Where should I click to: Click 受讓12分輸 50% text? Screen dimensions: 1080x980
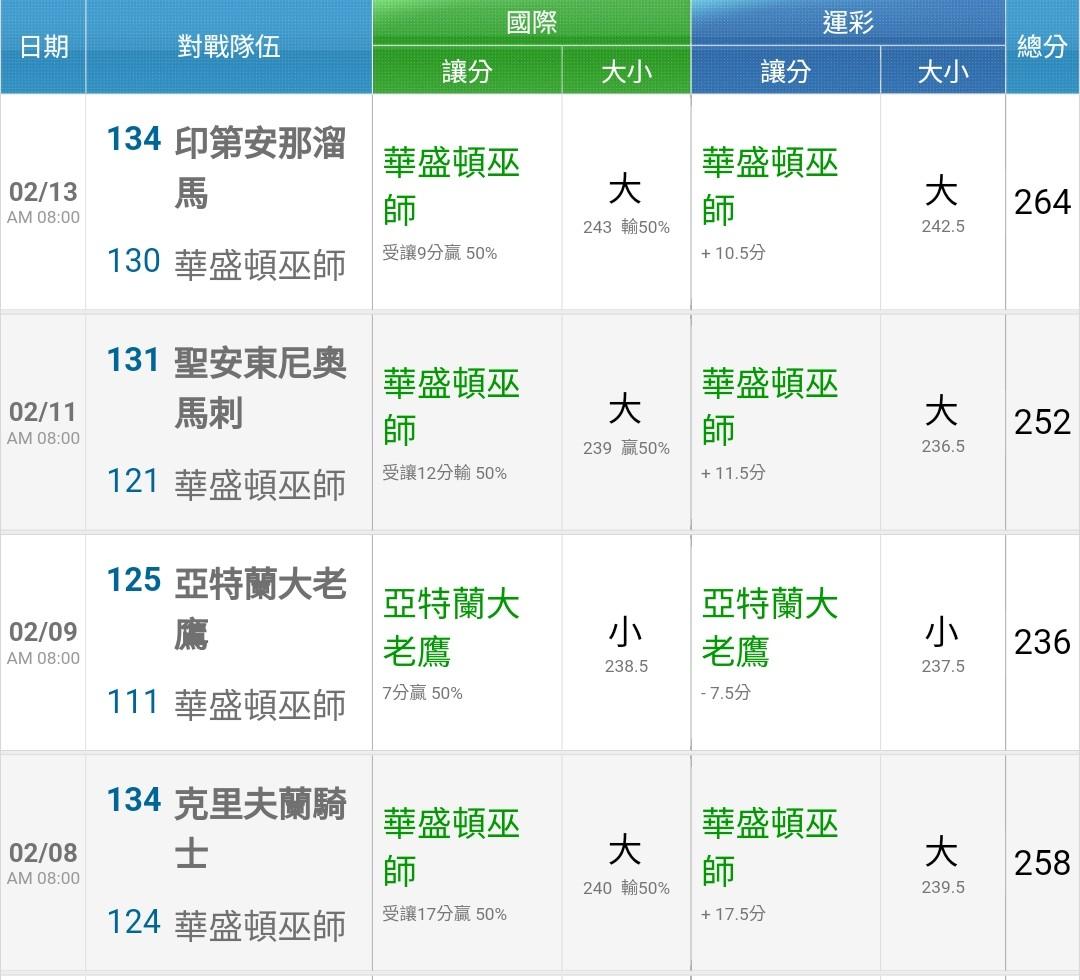pyautogui.click(x=444, y=473)
